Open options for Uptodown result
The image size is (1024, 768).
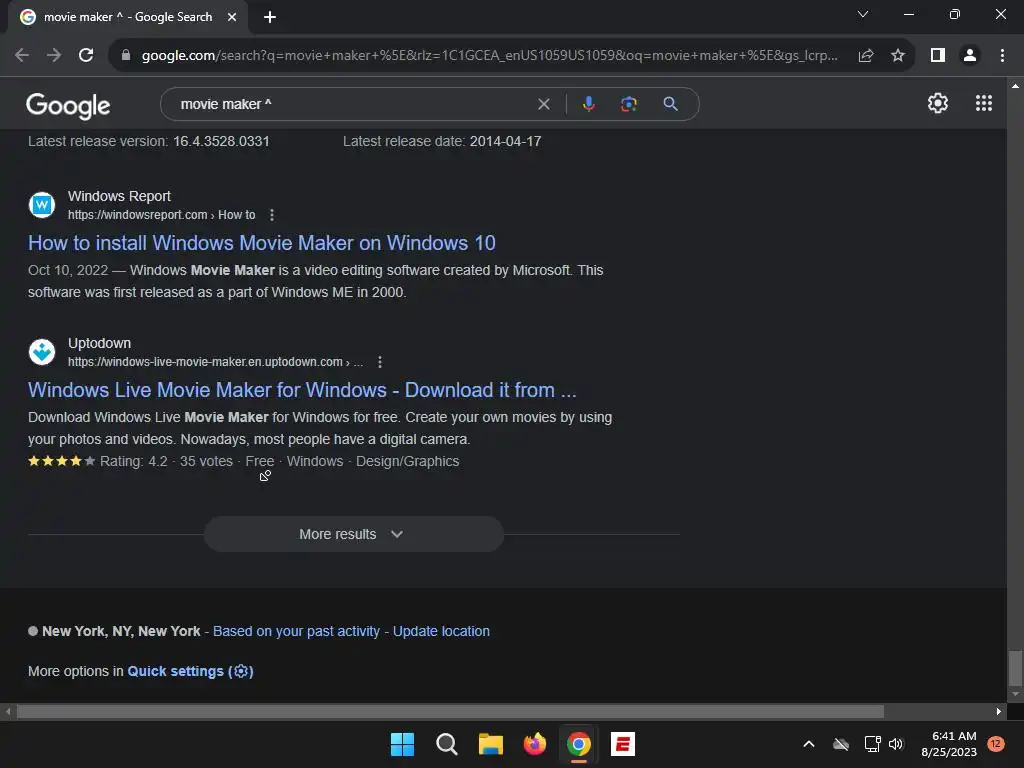pos(379,362)
